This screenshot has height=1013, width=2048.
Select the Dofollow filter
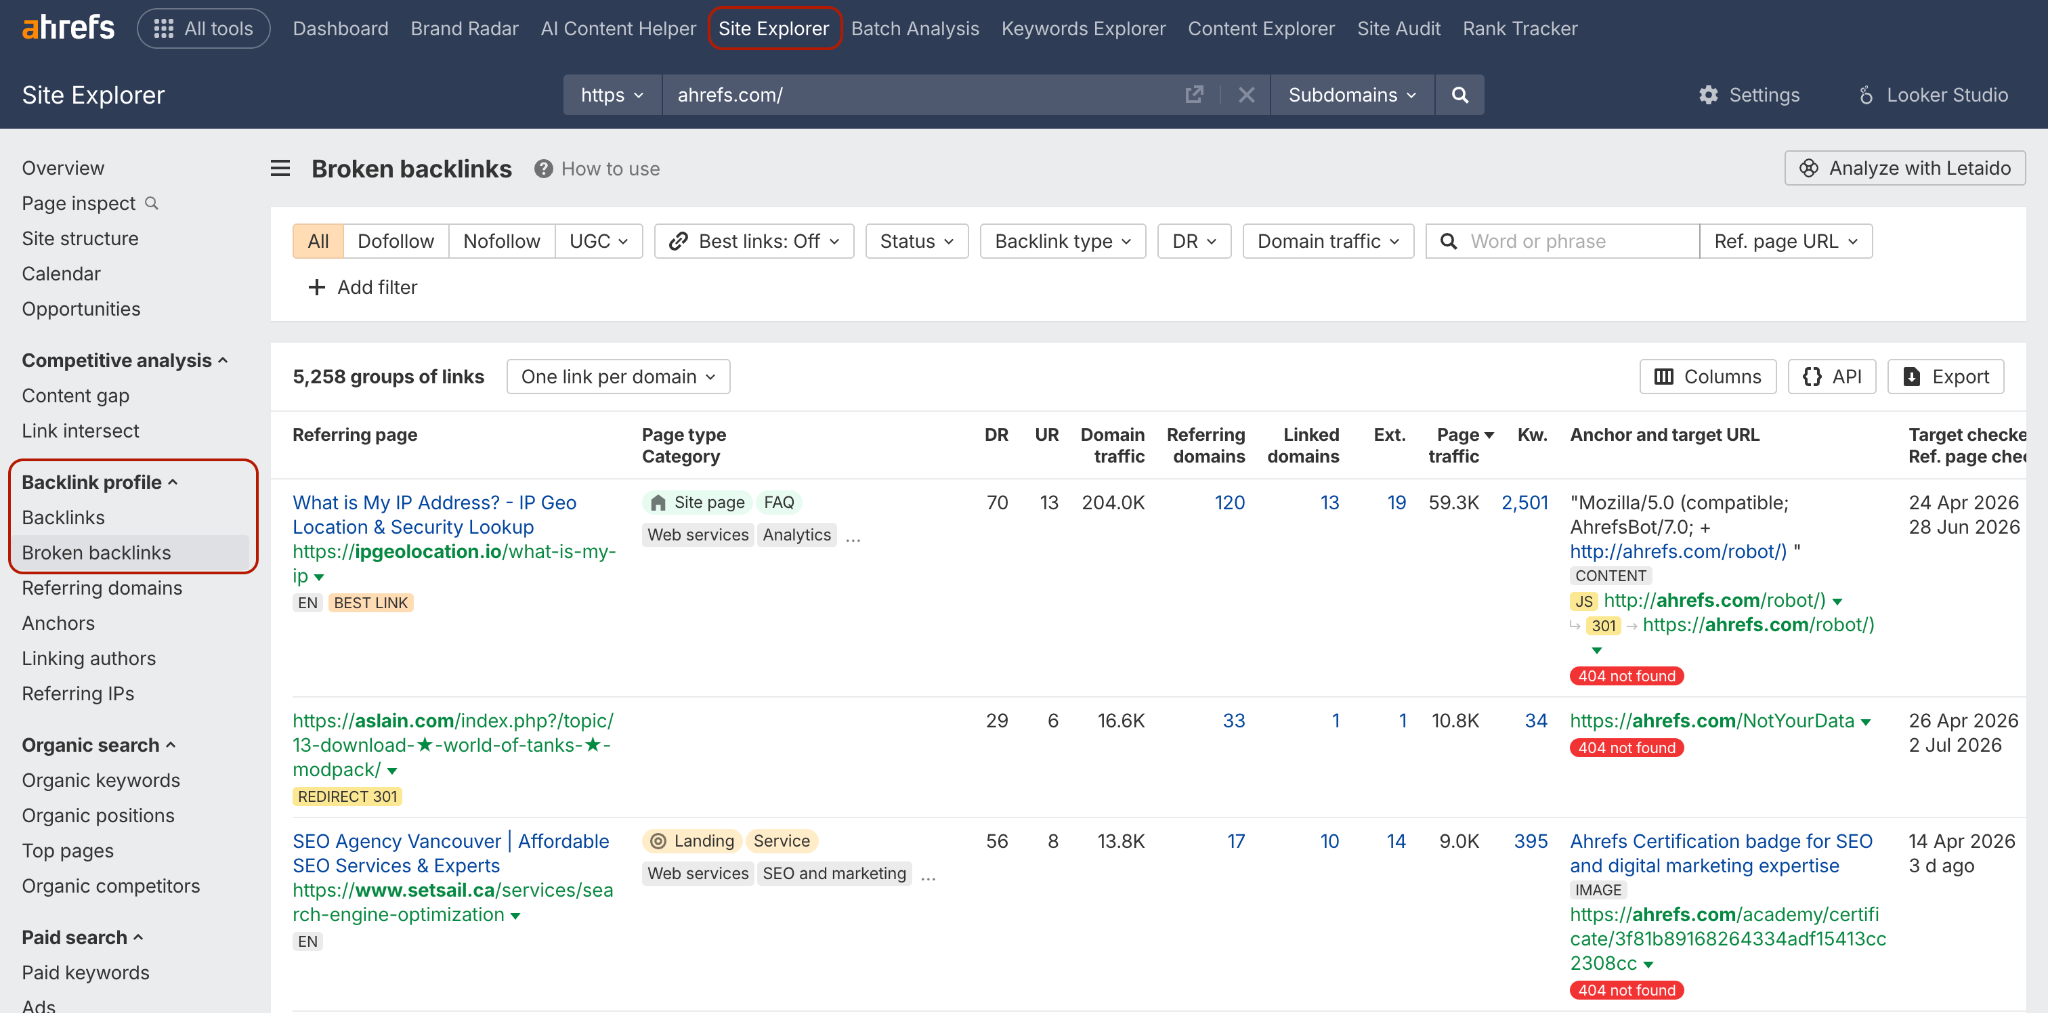(x=396, y=241)
